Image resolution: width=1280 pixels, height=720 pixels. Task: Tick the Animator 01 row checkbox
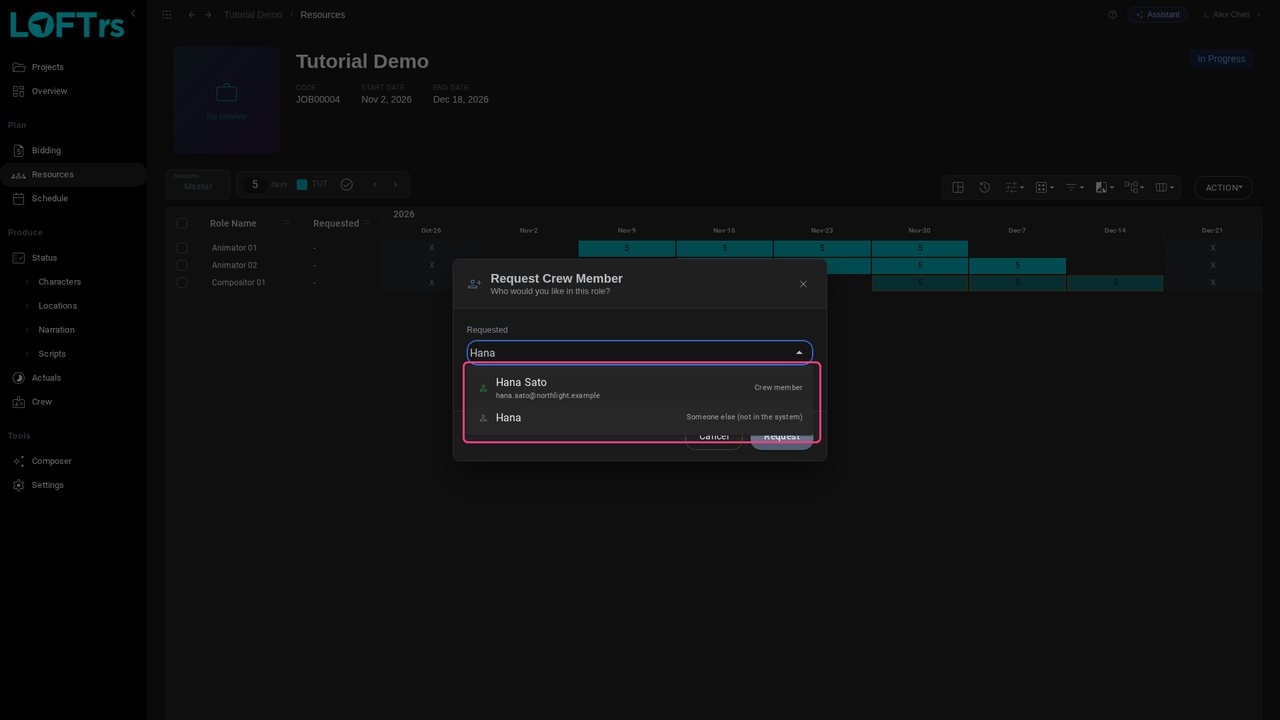click(182, 248)
